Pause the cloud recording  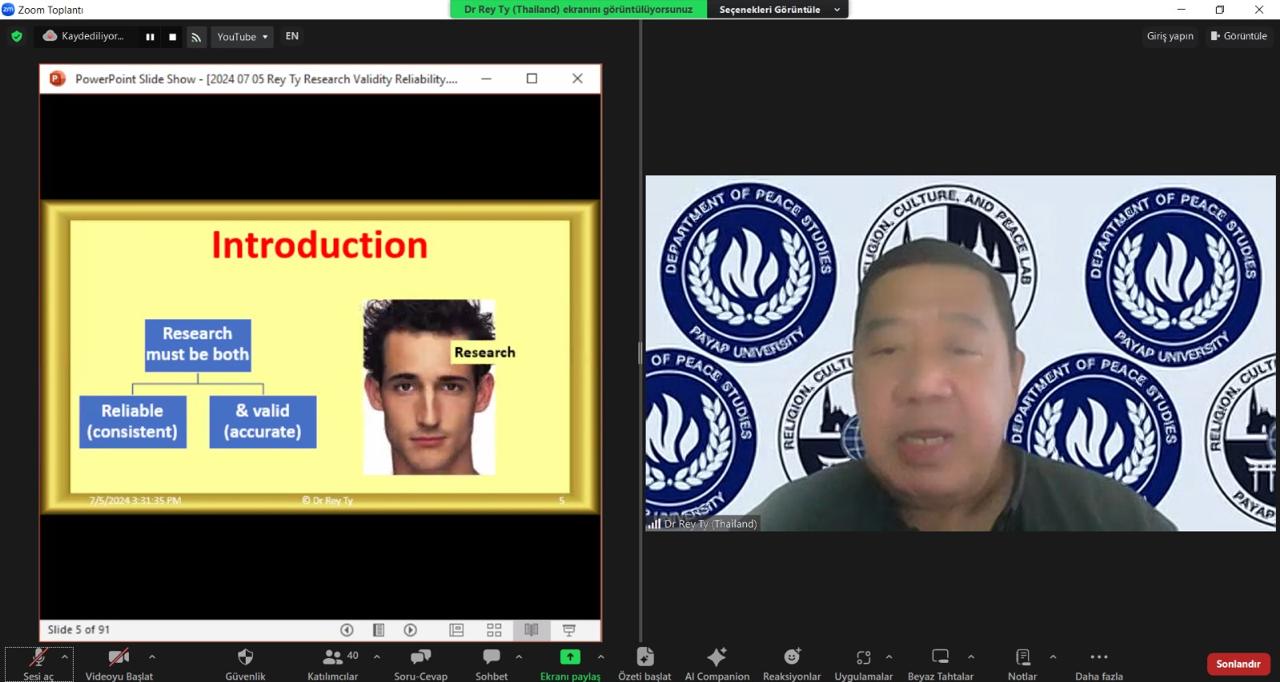tap(150, 37)
